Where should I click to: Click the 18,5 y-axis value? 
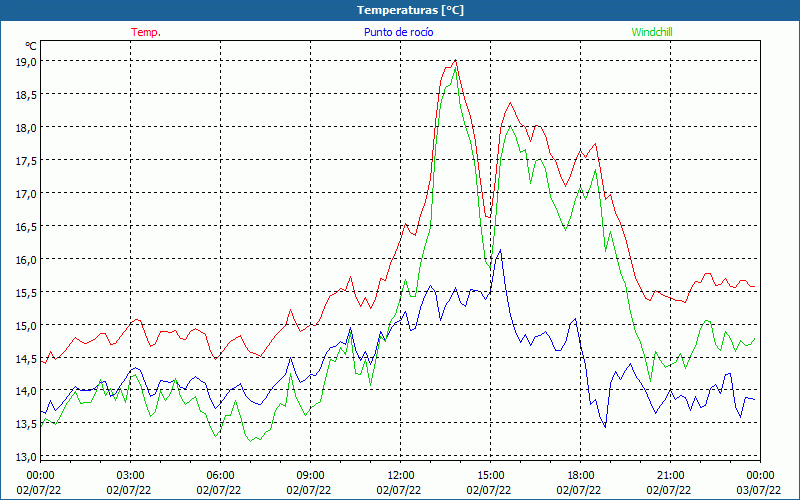(26, 94)
